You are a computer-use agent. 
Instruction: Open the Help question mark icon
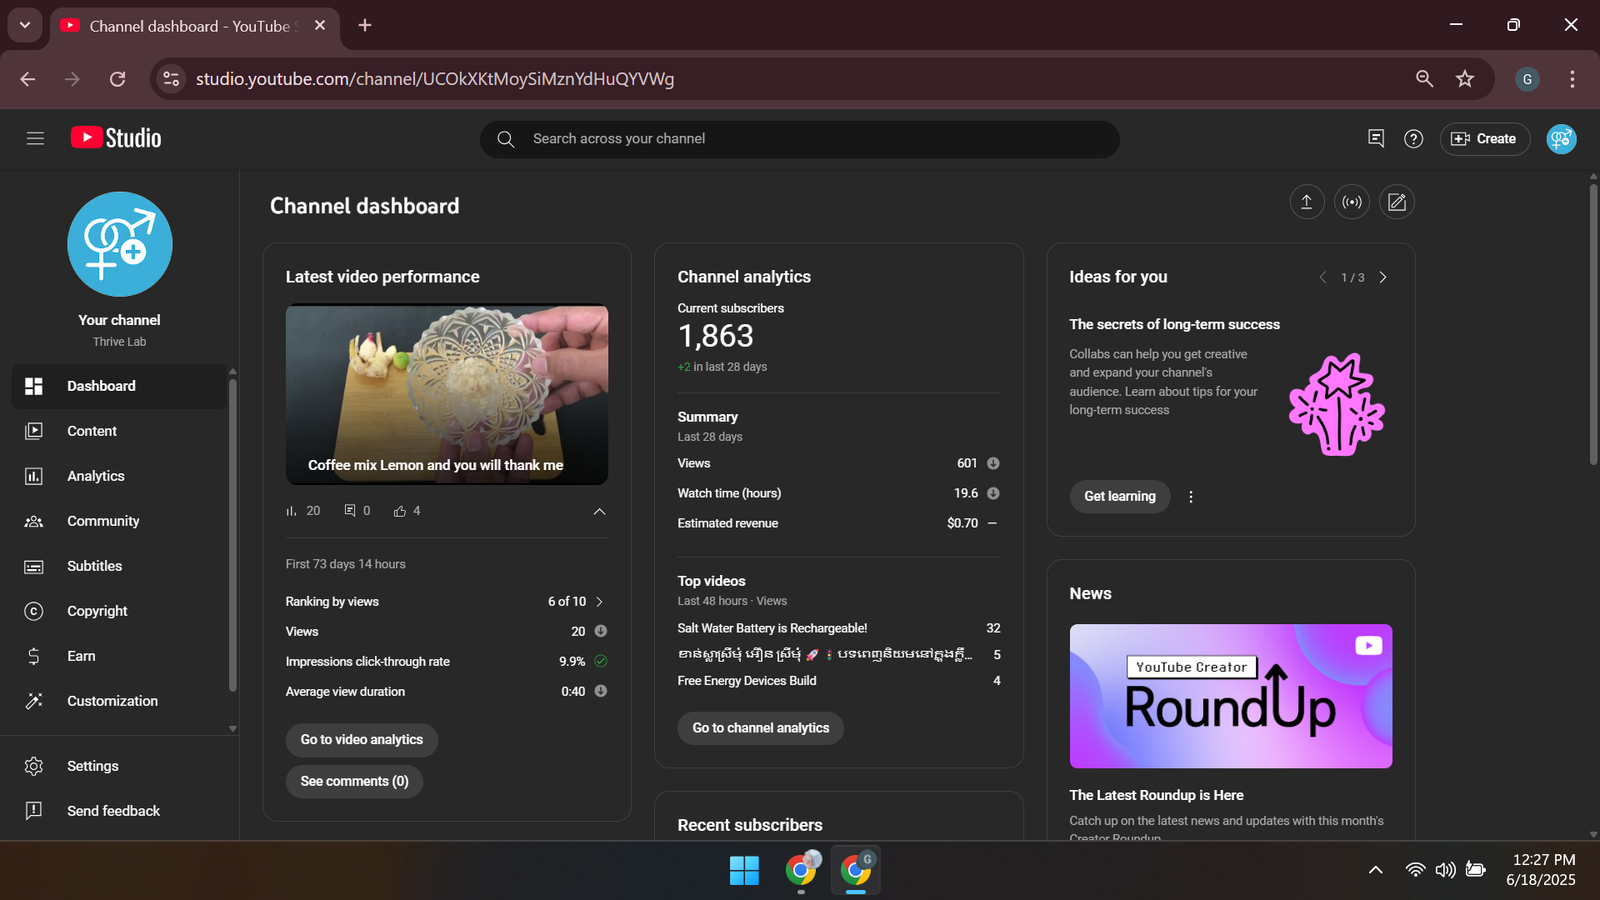coord(1413,139)
